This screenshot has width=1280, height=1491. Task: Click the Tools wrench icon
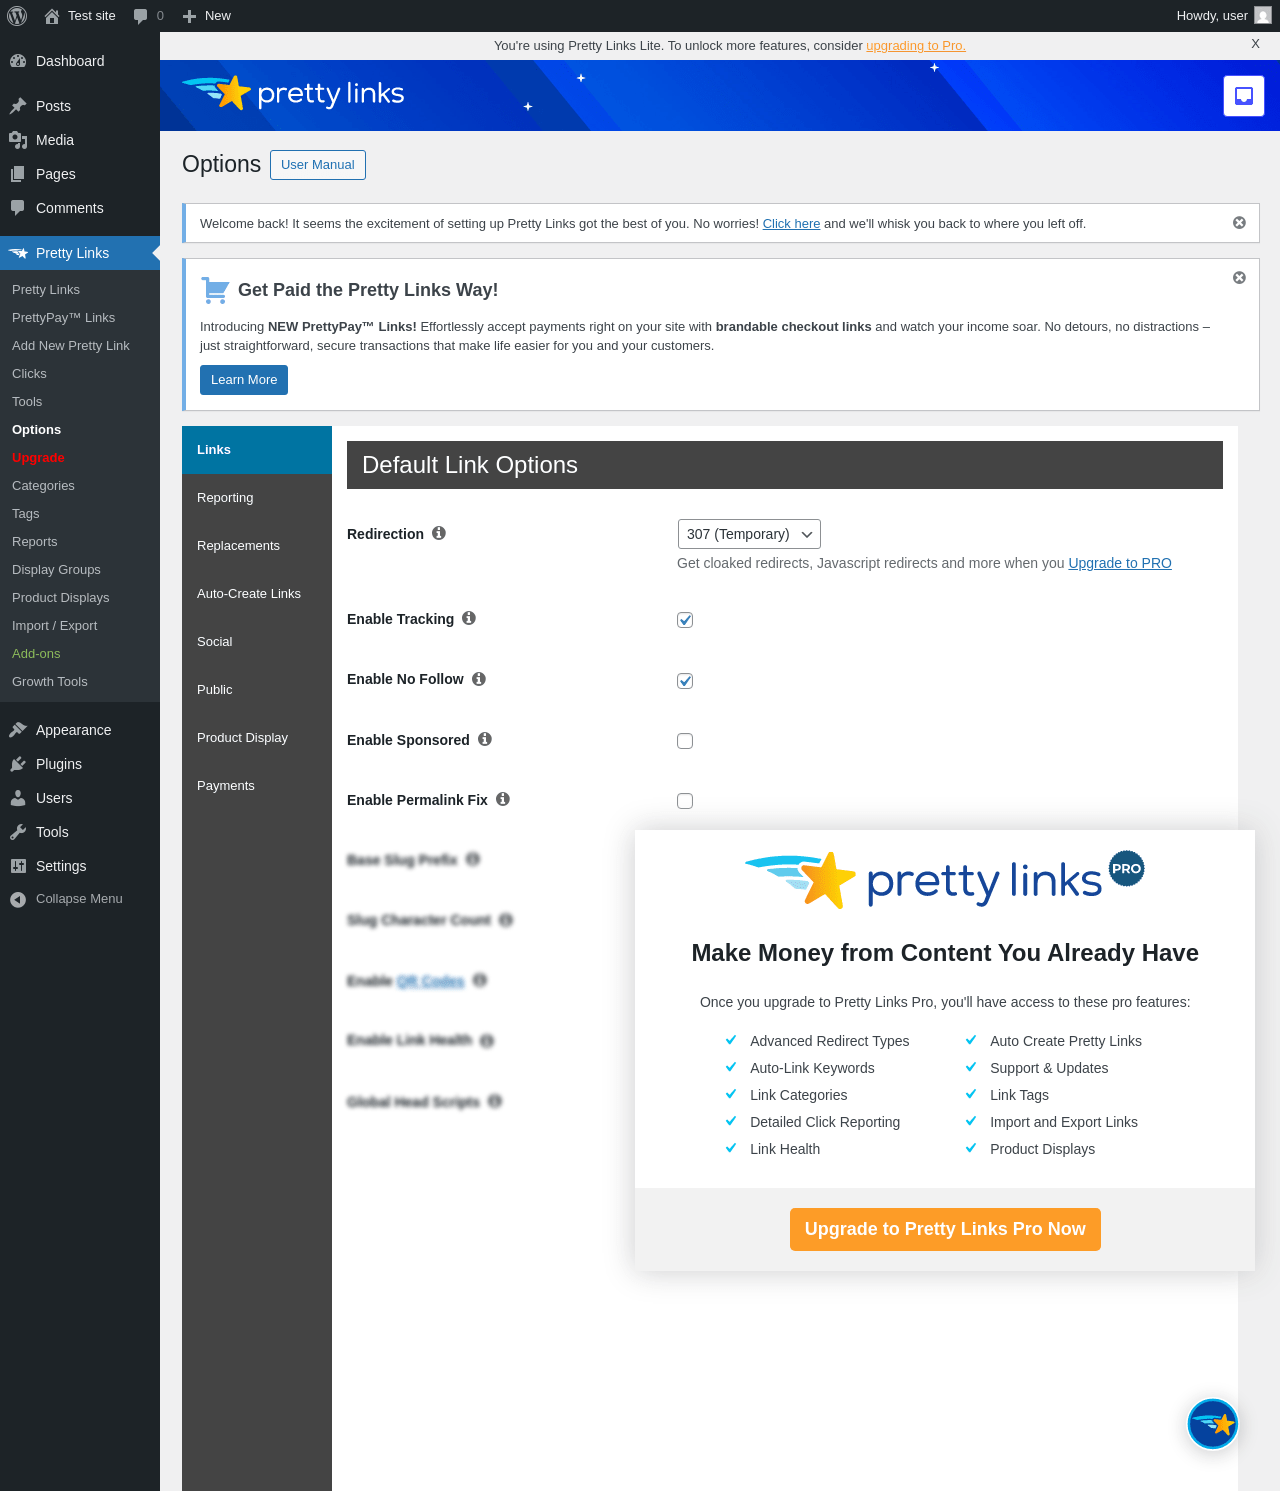(18, 832)
